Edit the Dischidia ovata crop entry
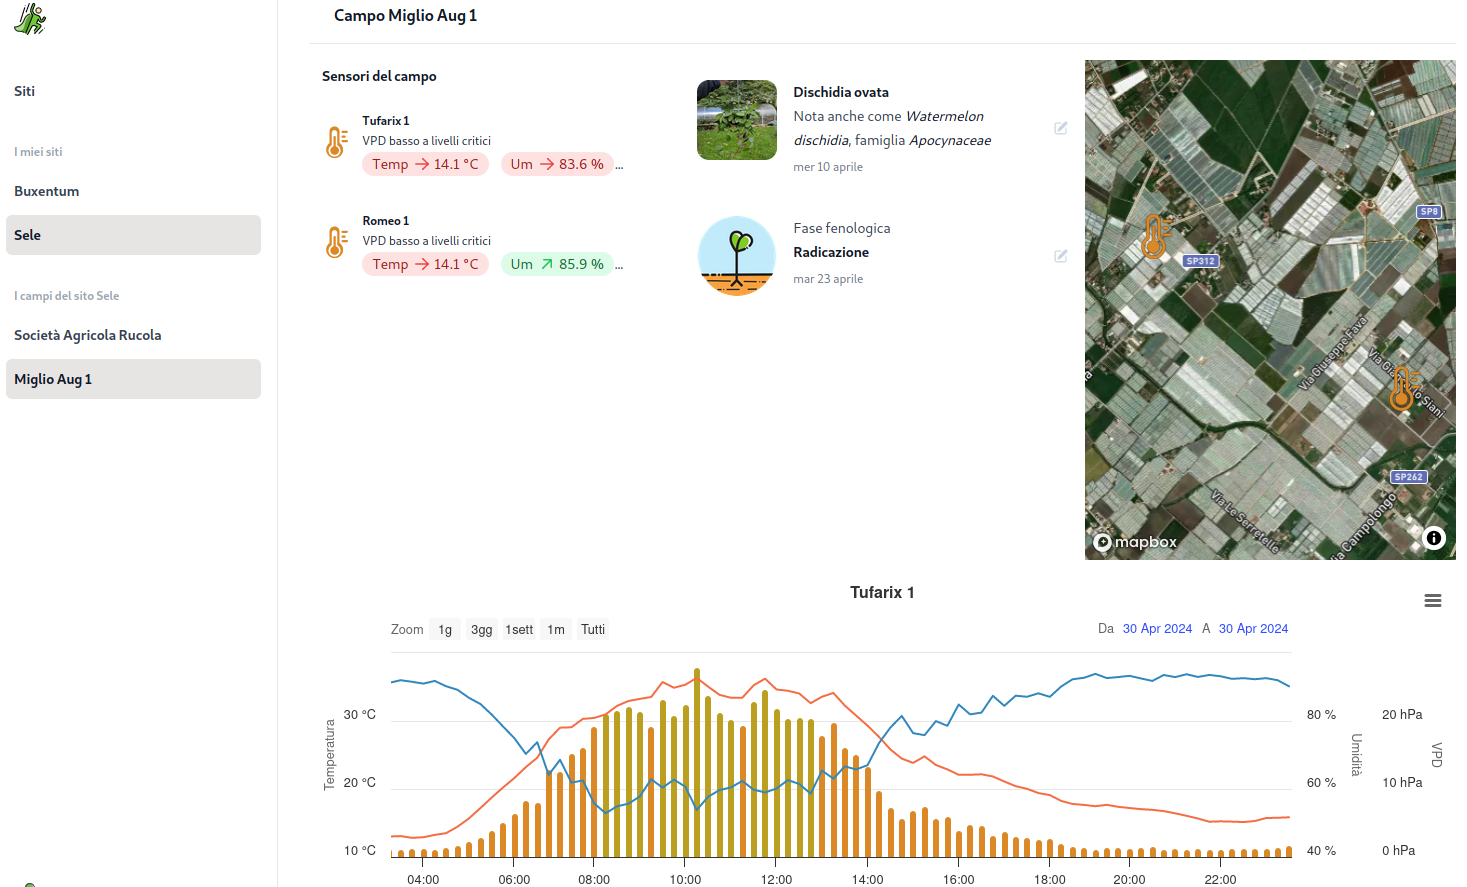 click(x=1060, y=128)
